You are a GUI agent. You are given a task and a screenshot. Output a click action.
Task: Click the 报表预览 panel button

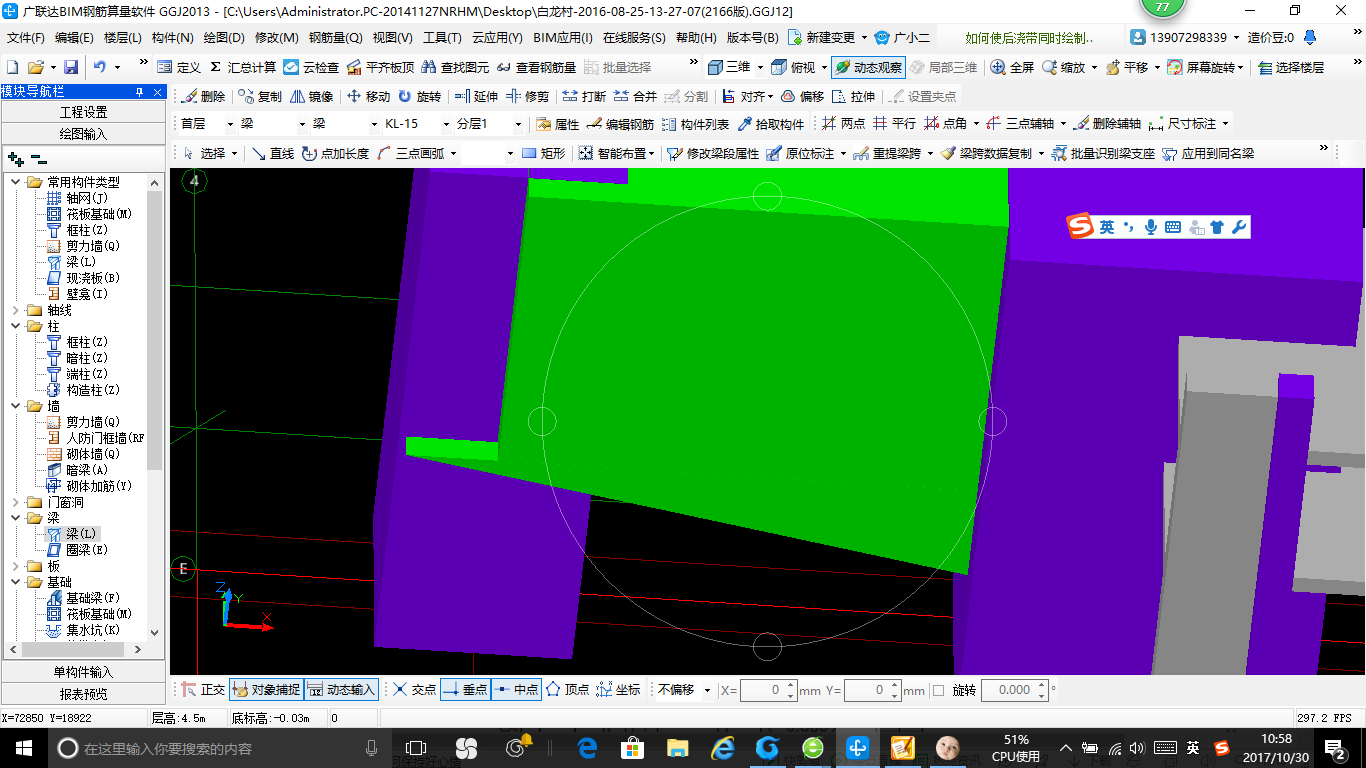[83, 693]
